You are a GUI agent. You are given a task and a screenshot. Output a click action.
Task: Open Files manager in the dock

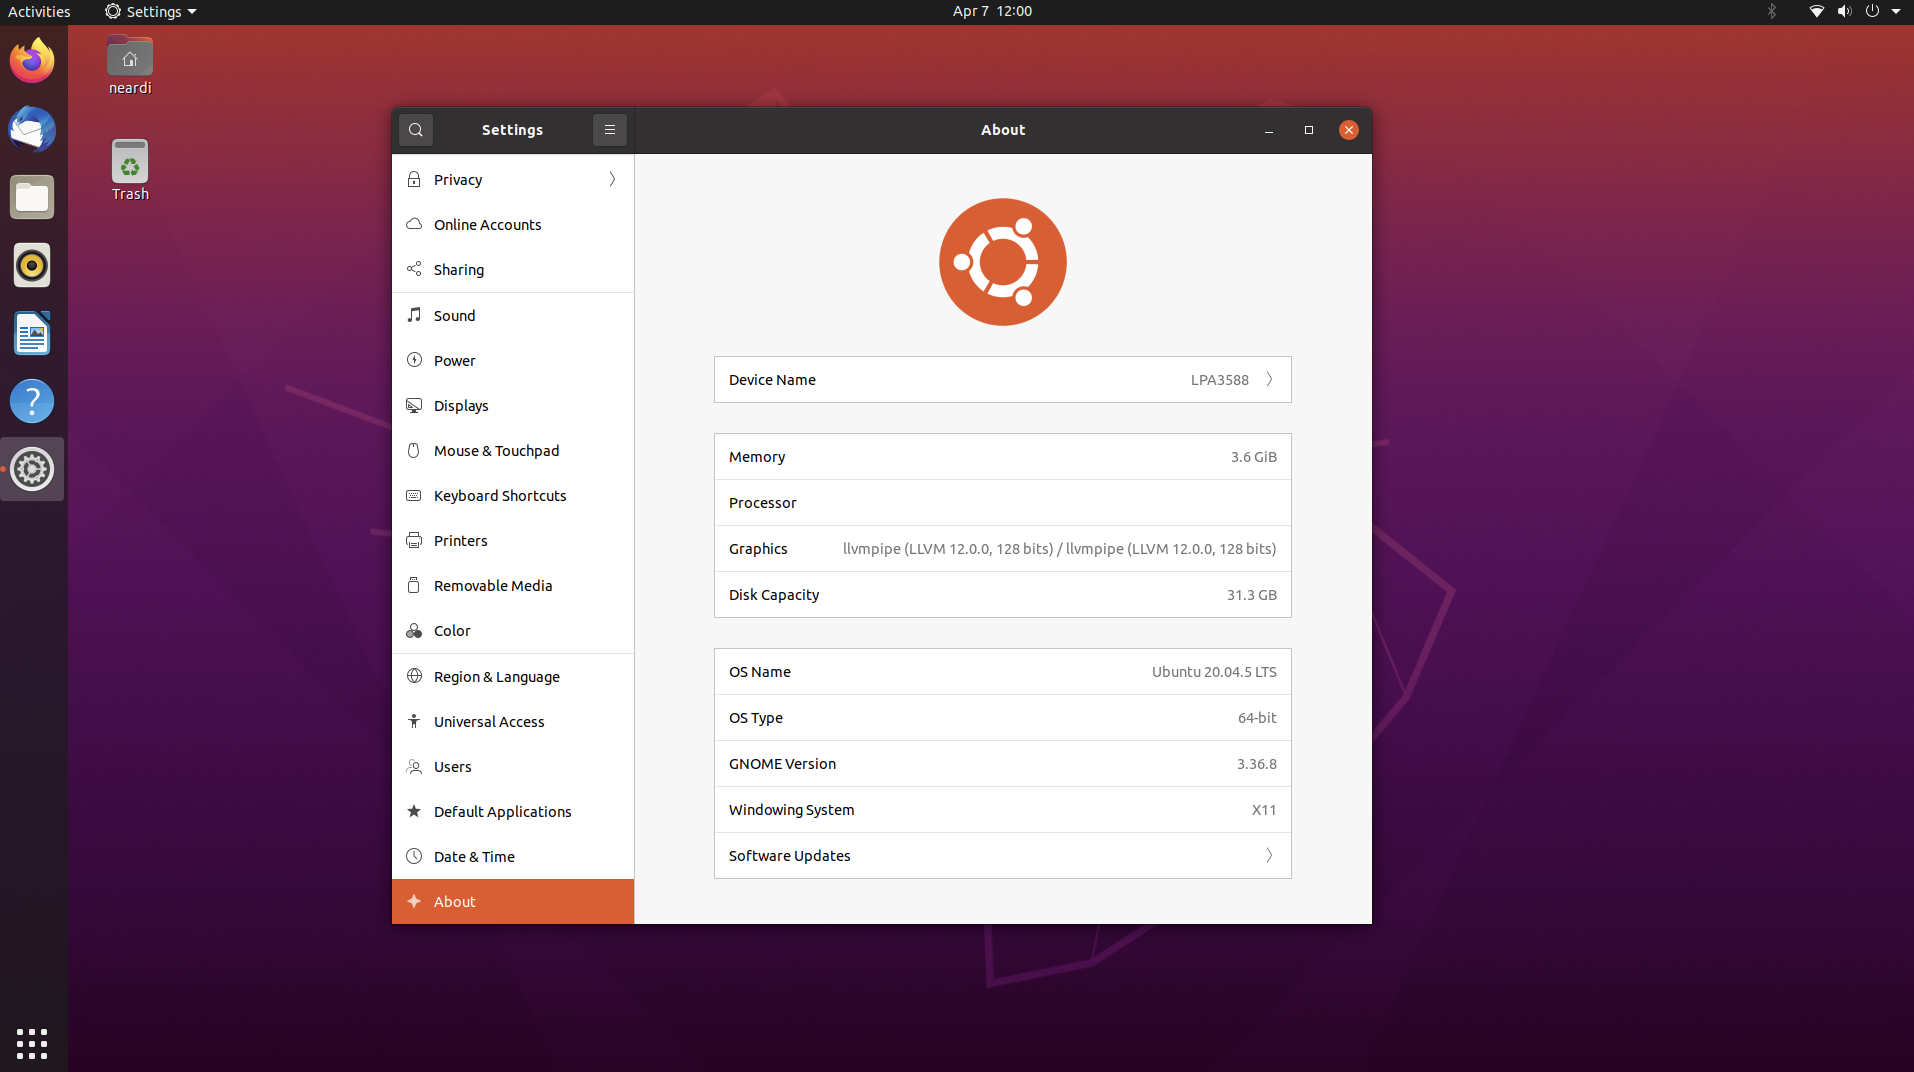pyautogui.click(x=32, y=197)
